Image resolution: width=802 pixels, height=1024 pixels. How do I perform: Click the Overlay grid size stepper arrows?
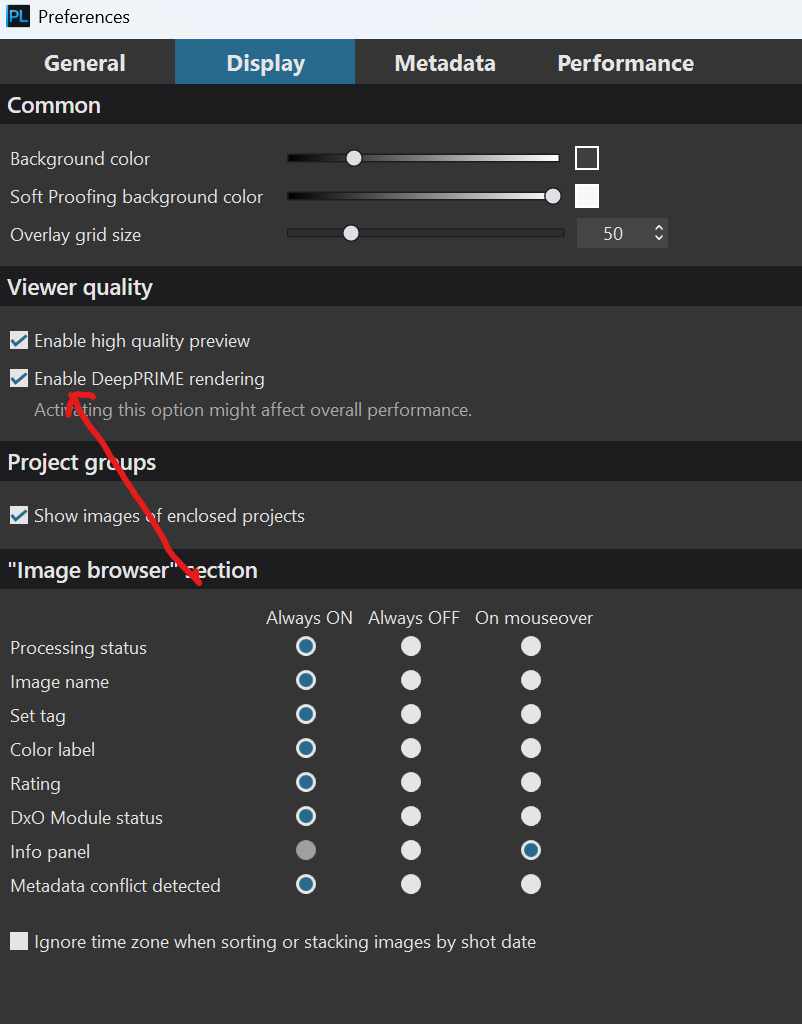click(658, 233)
